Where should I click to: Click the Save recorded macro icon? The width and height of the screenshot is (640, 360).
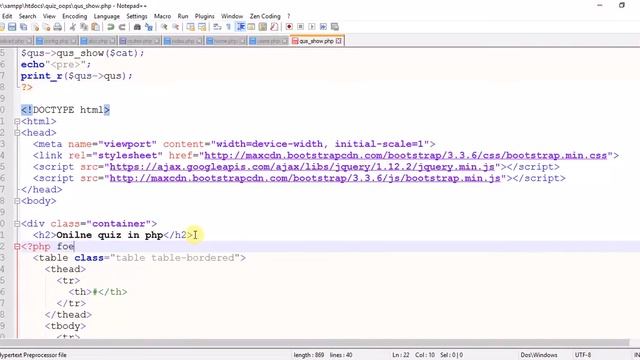pos(335,27)
